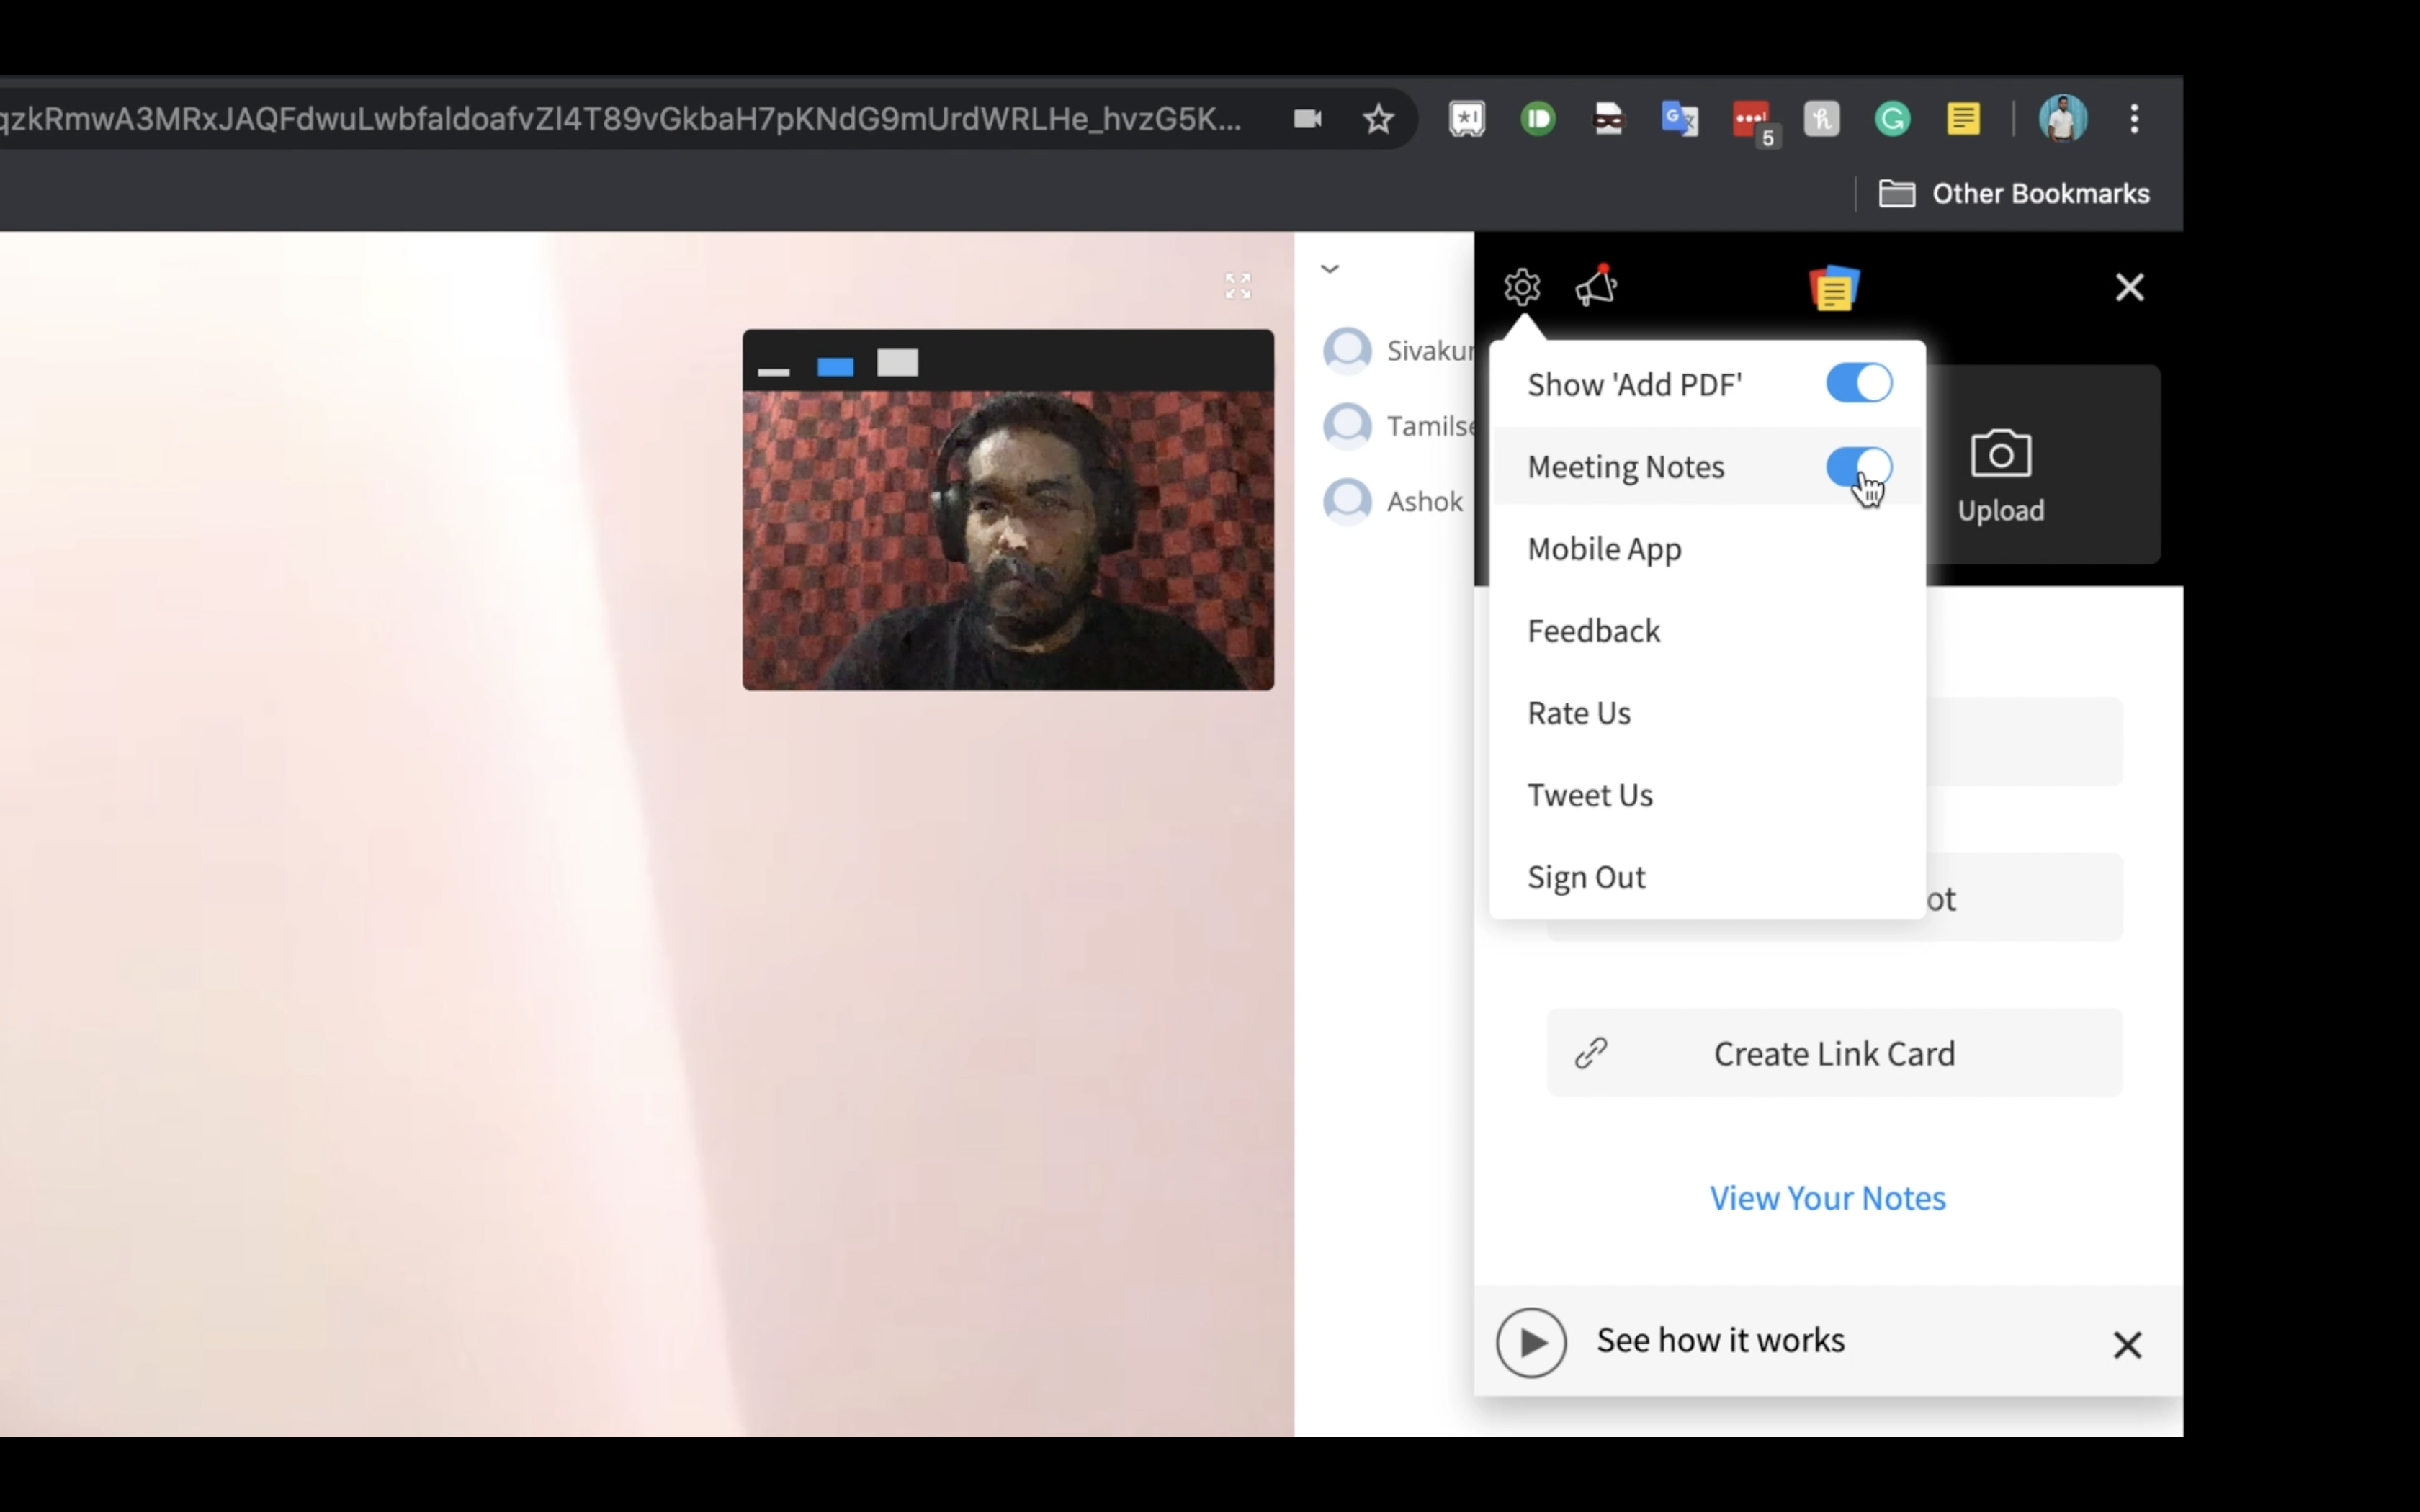The image size is (2420, 1512).
Task: Expand the video to fullscreen
Action: (x=1237, y=286)
